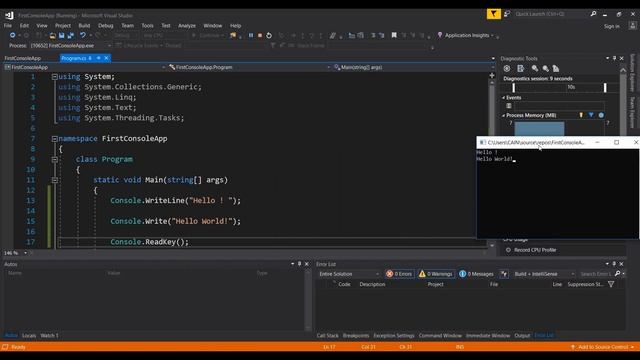The image size is (640, 360).
Task: Click the Navigate Backward toolbar icon
Action: [x=12, y=36]
